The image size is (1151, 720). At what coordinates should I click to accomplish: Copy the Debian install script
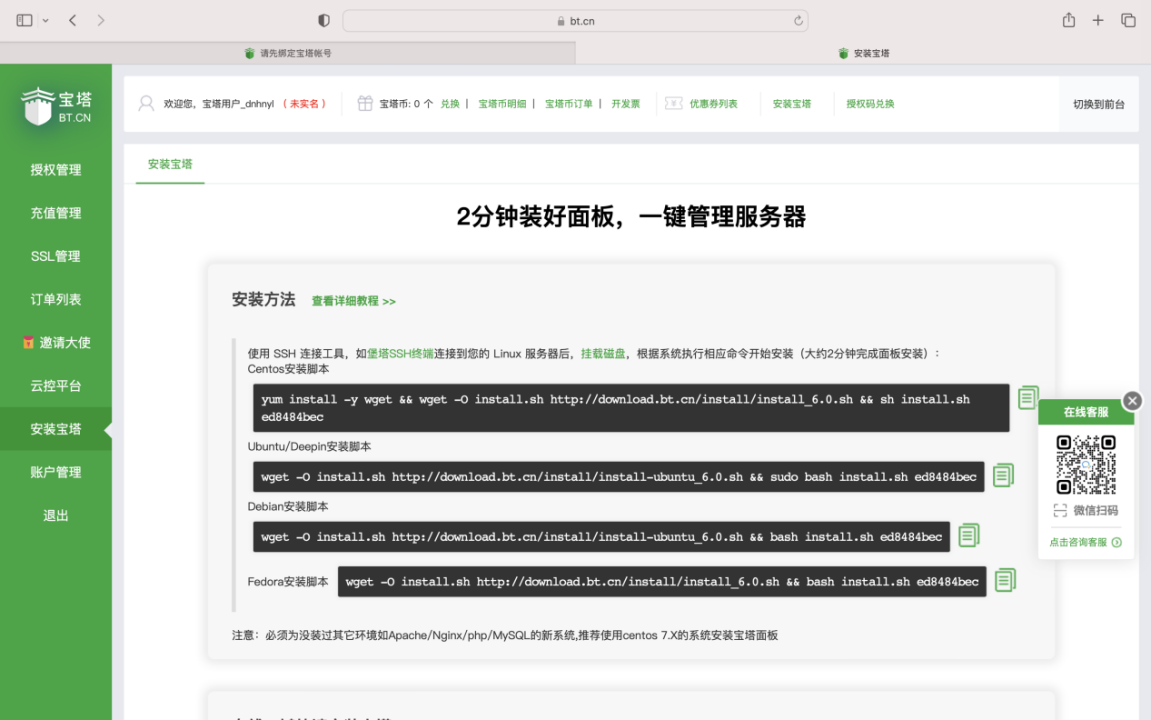click(x=968, y=535)
